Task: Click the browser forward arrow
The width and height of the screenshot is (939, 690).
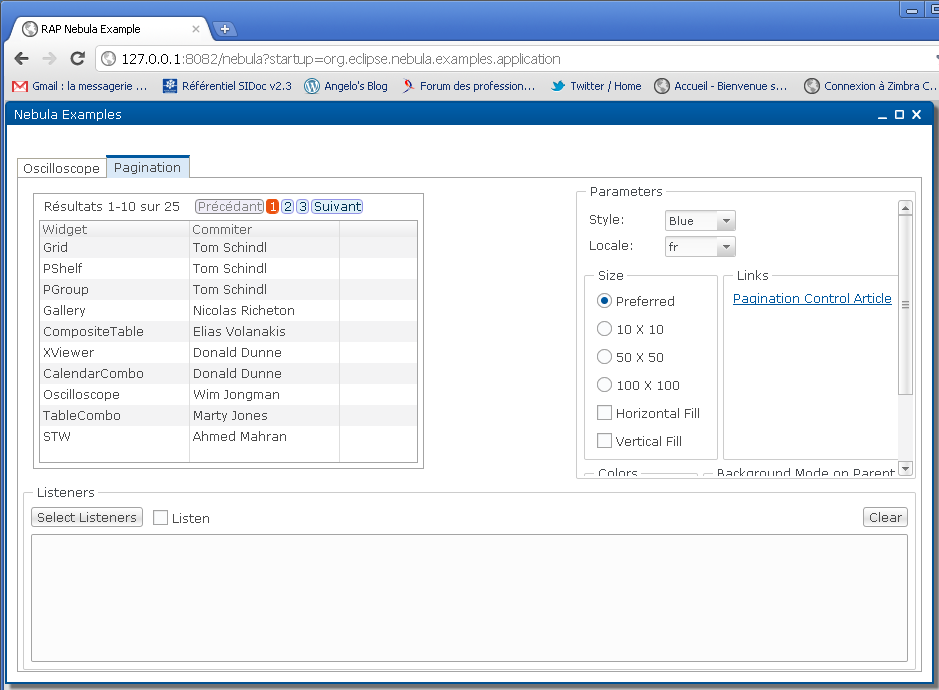Action: click(50, 59)
